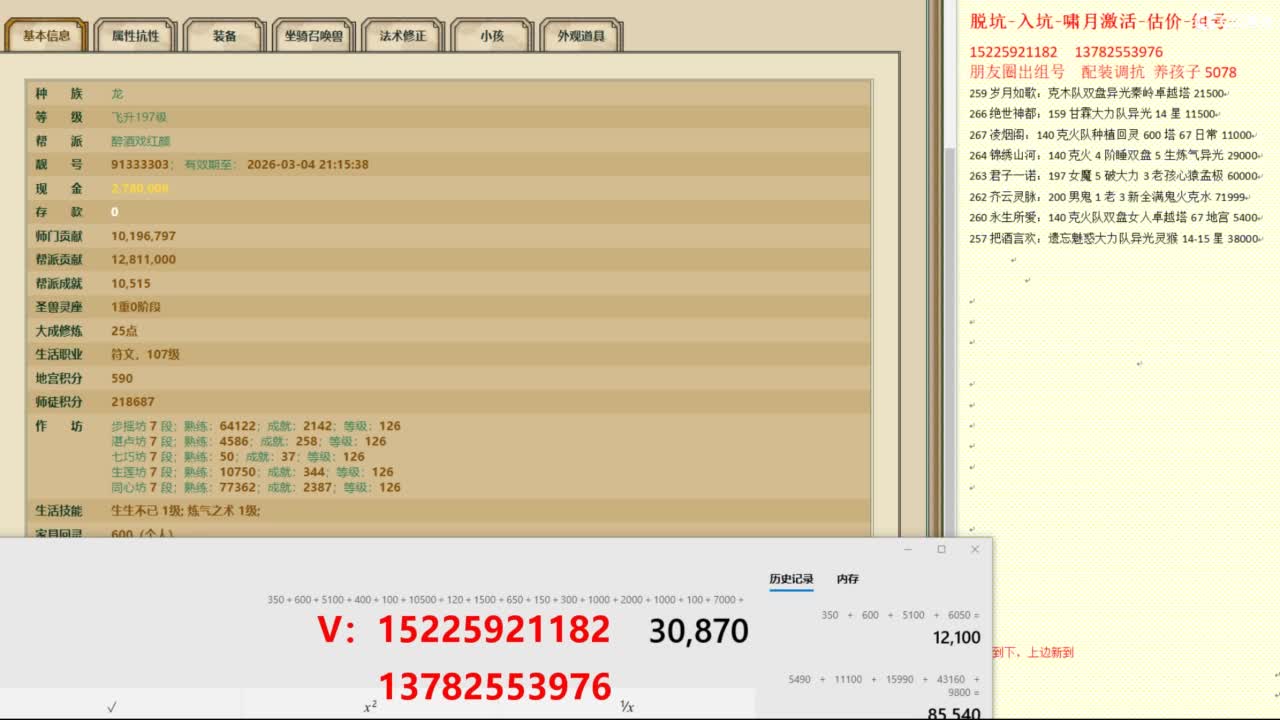Click document line 263 君子一诺

coord(1113,176)
